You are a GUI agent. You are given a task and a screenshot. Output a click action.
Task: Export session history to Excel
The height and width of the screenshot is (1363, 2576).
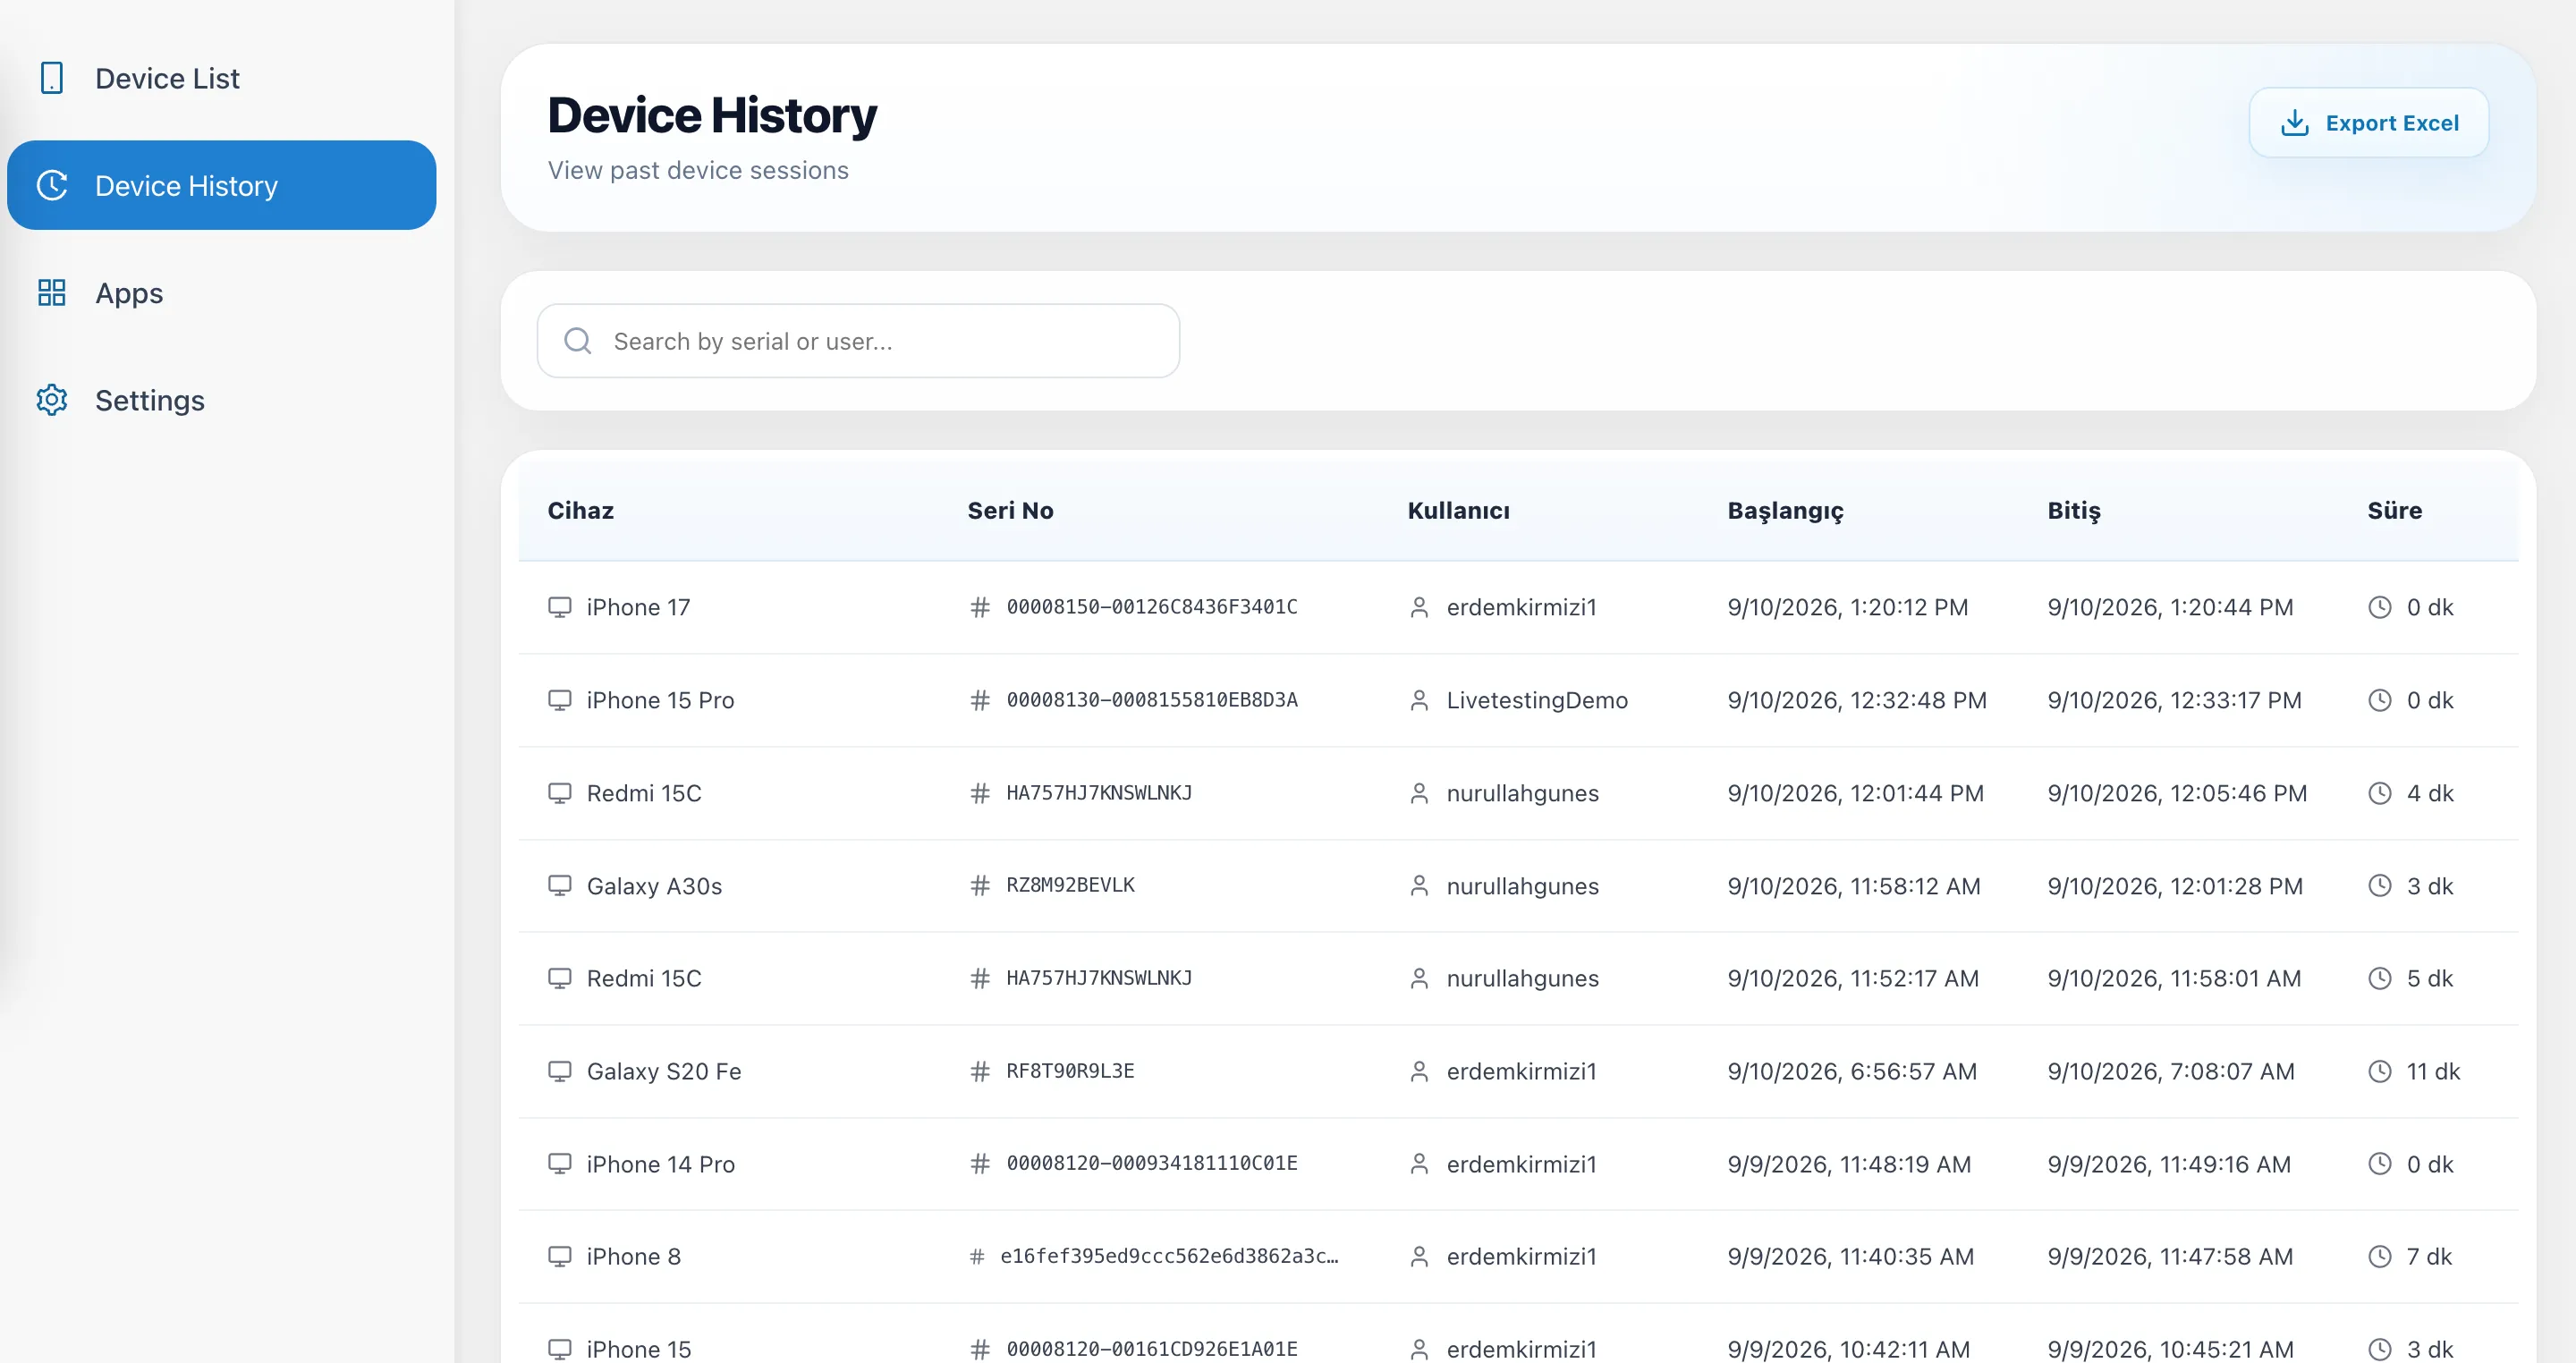2368,122
